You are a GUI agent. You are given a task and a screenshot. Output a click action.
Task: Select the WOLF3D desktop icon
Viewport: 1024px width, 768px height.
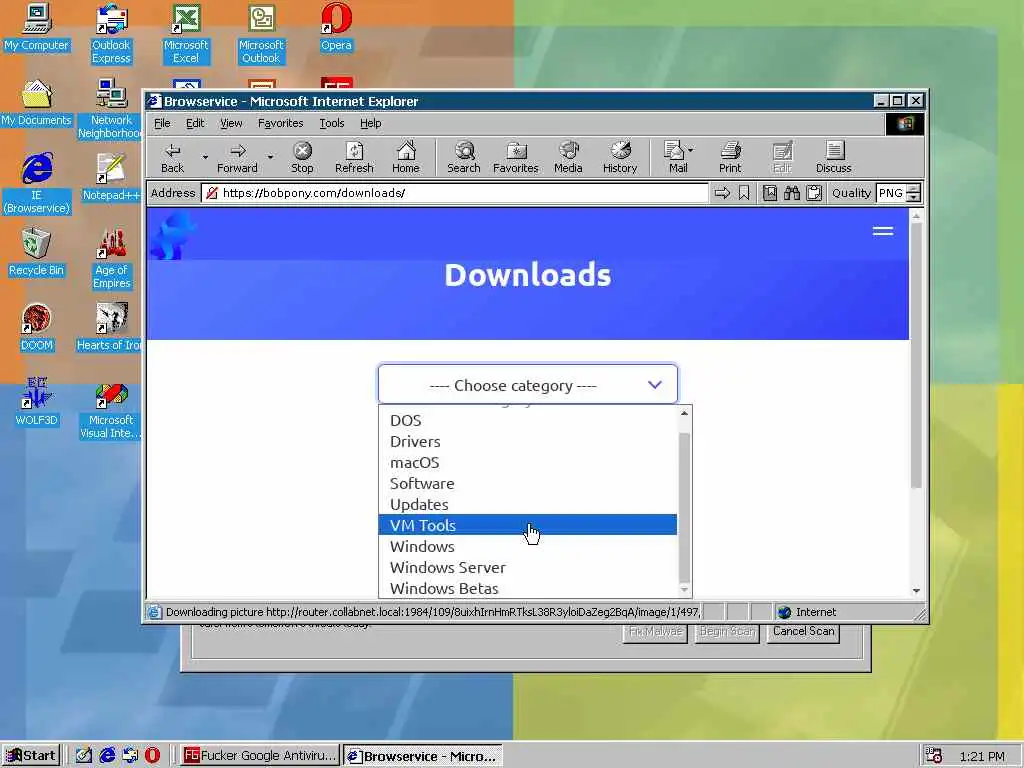pyautogui.click(x=36, y=402)
